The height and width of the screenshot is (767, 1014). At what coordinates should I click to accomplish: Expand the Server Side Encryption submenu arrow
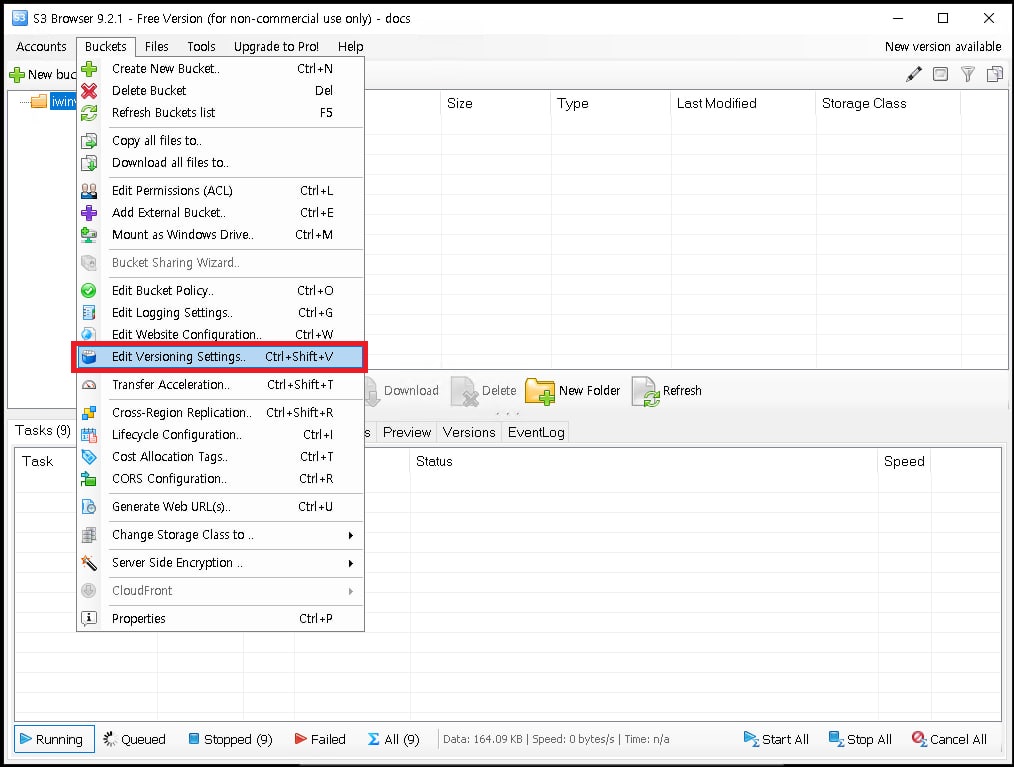tap(351, 563)
